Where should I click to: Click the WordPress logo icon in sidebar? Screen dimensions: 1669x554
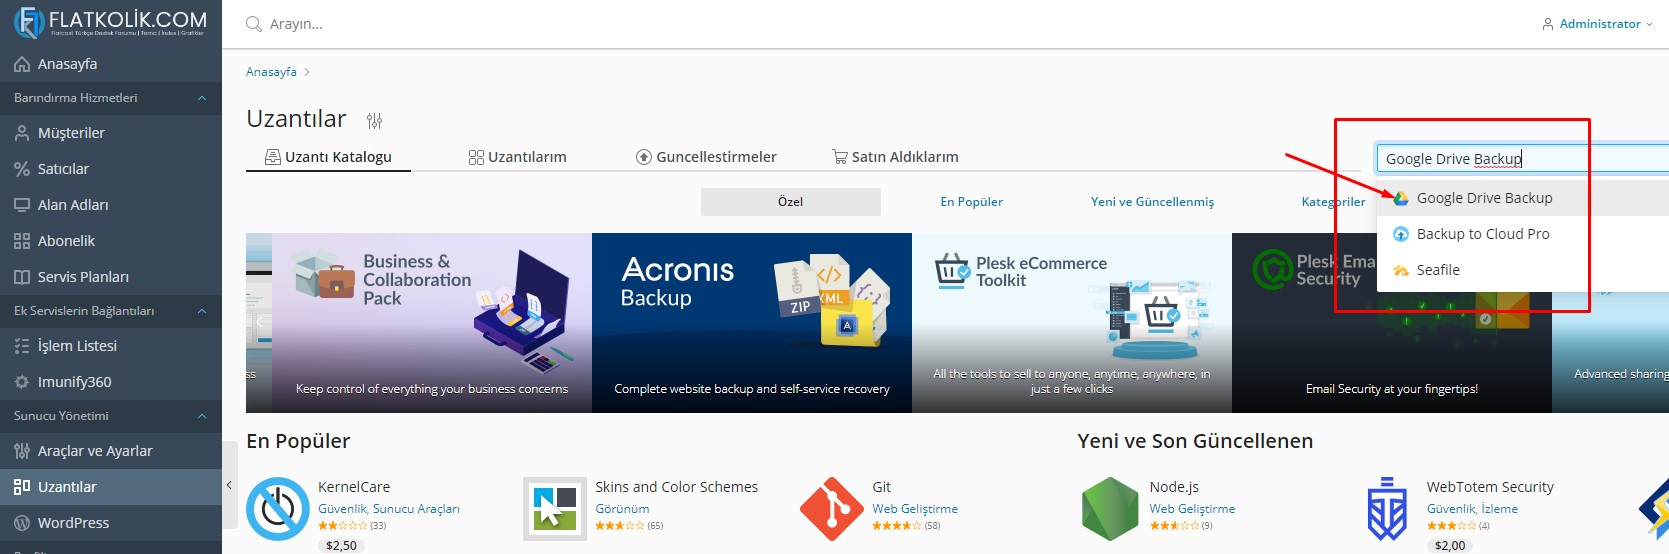pos(22,523)
